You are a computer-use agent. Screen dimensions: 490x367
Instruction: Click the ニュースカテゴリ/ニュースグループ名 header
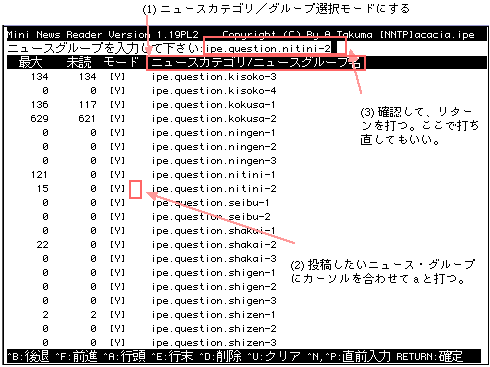click(256, 63)
